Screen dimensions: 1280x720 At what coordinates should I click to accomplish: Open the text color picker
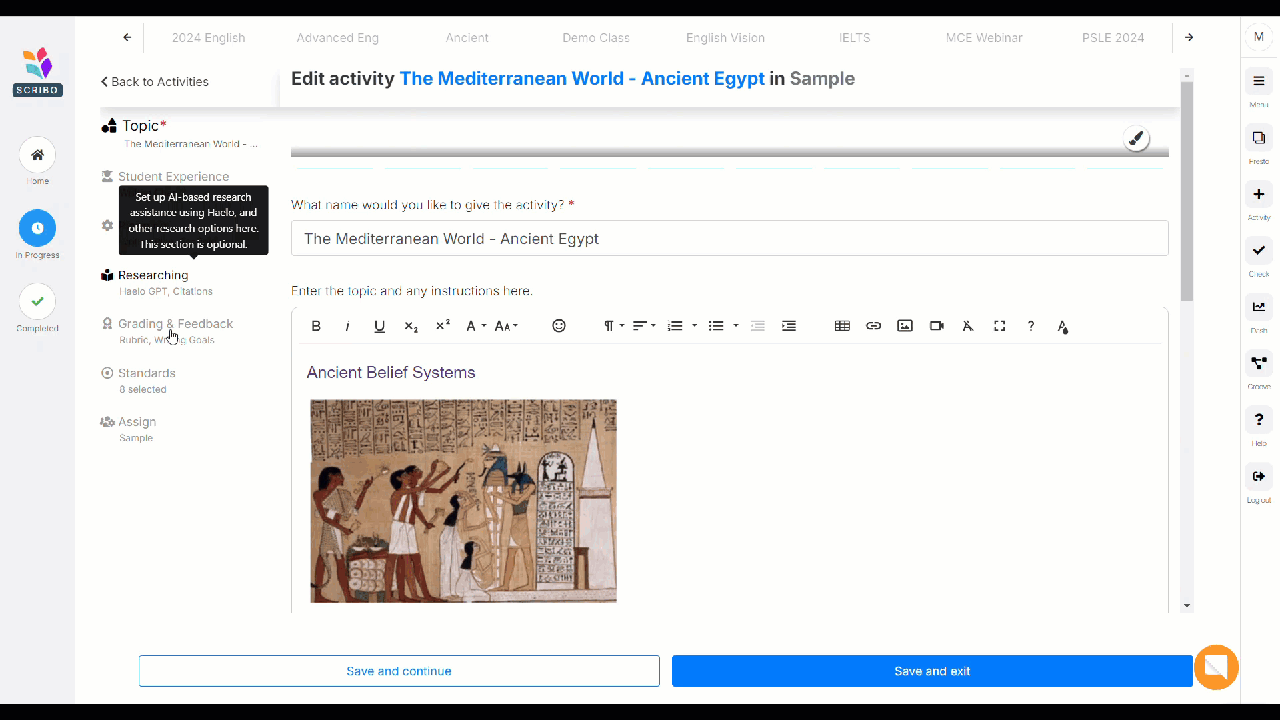[x=1062, y=326]
